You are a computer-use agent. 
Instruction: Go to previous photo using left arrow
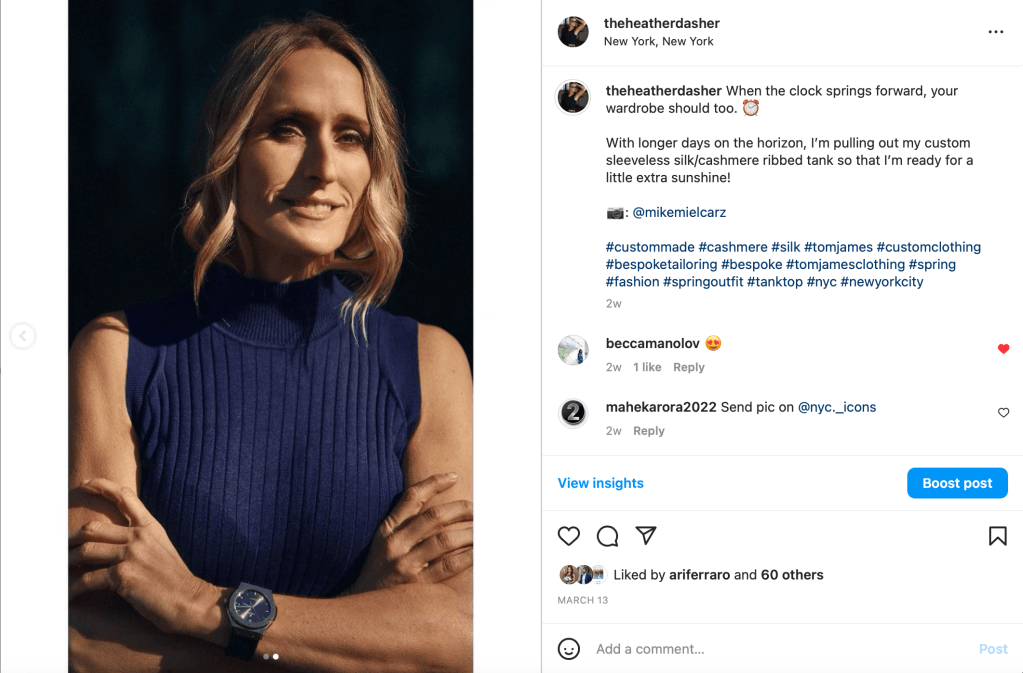(22, 336)
